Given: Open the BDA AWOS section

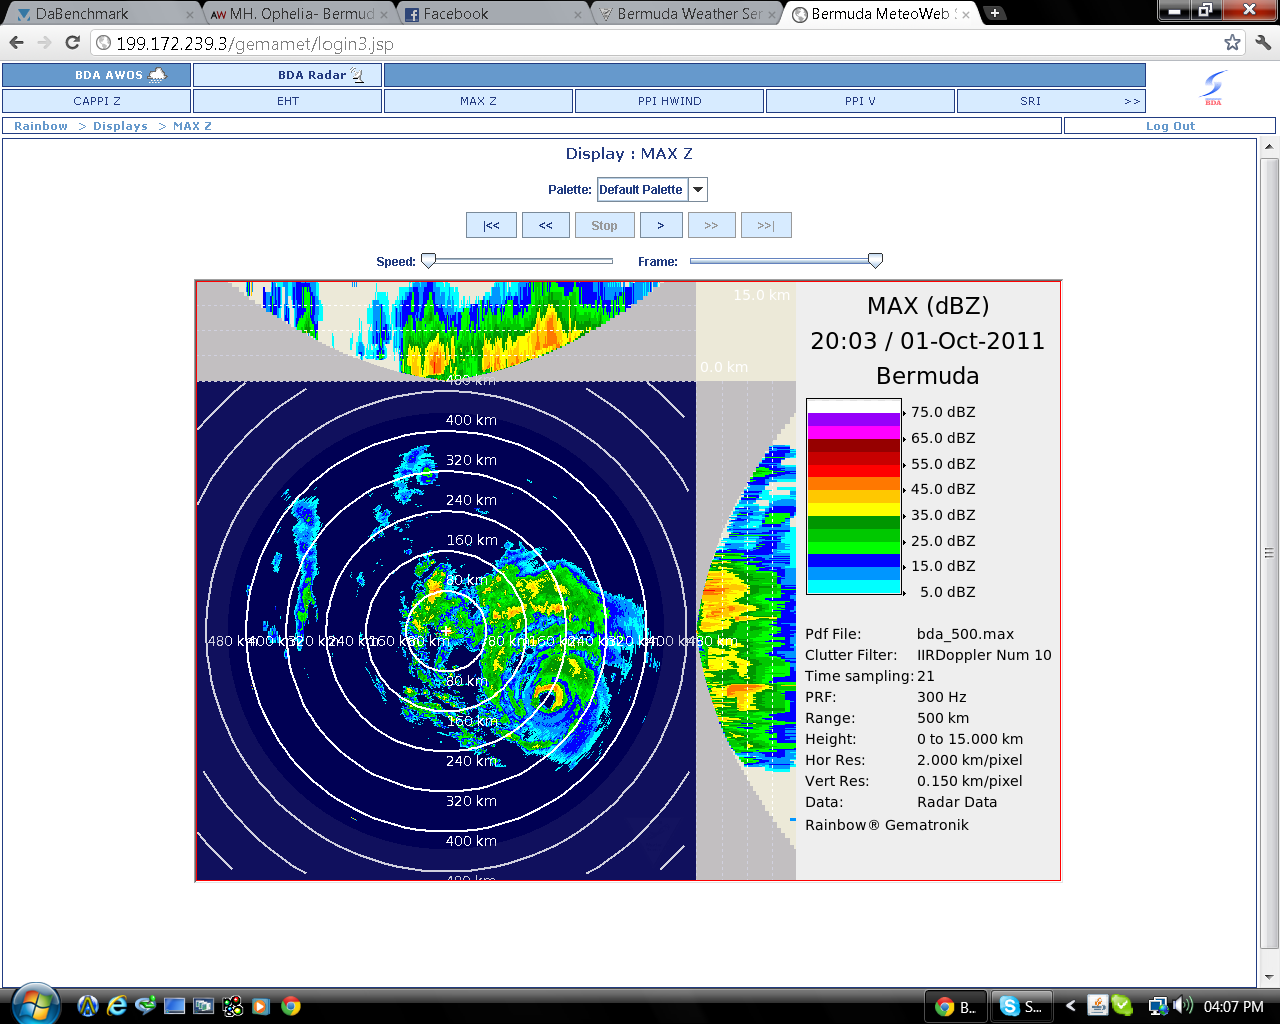Looking at the screenshot, I should point(96,75).
